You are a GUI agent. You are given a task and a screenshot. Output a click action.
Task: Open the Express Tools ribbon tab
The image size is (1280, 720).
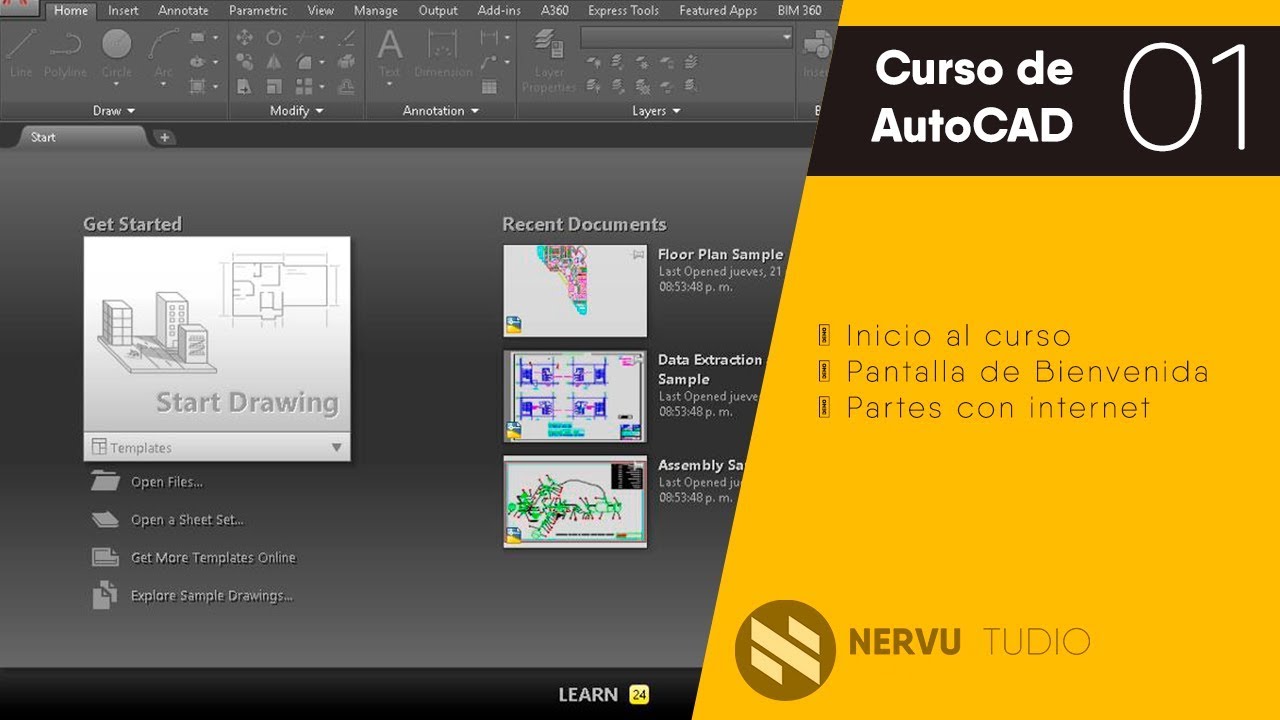pos(623,11)
